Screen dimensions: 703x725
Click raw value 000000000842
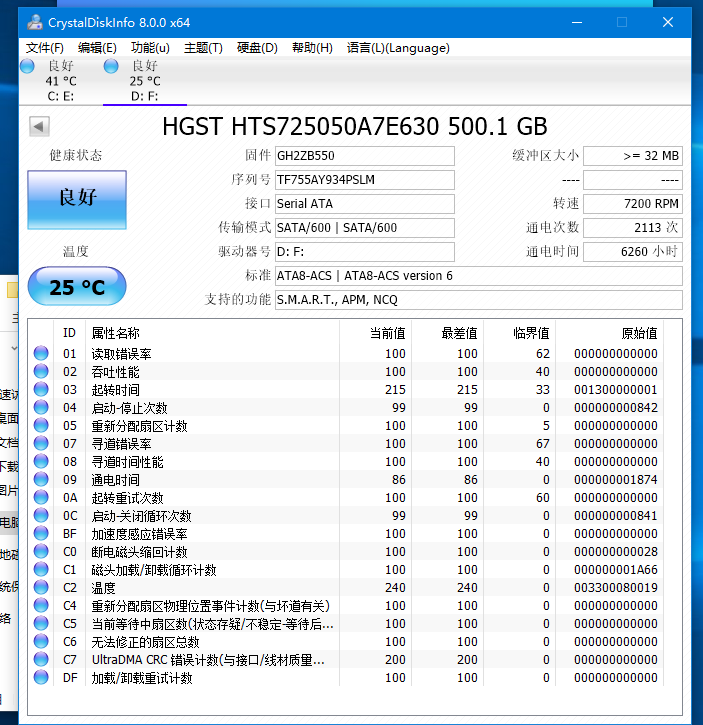pyautogui.click(x=616, y=408)
